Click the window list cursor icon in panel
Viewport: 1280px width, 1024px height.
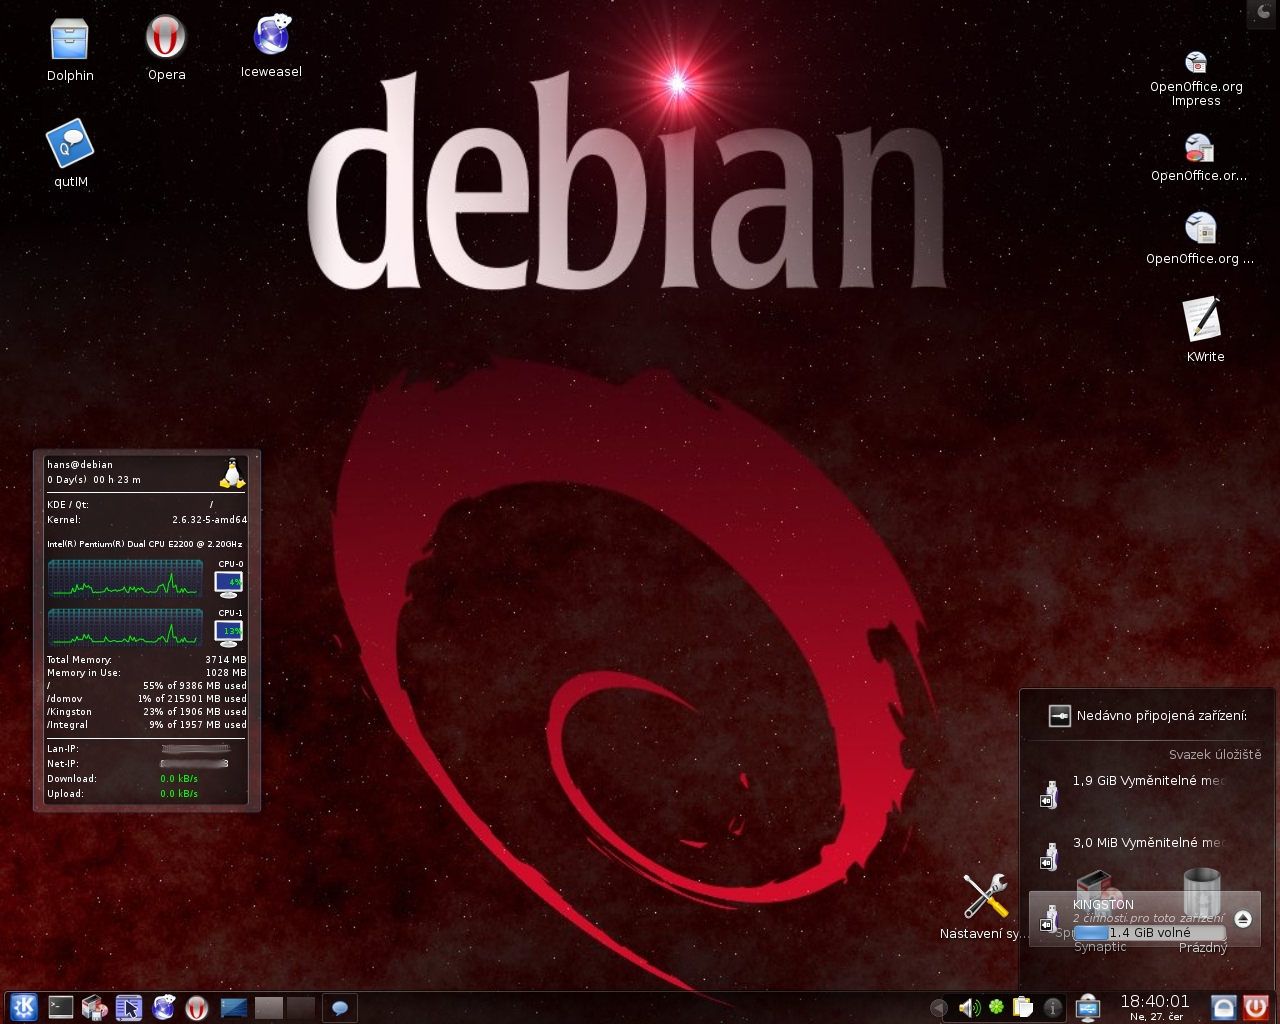129,1007
